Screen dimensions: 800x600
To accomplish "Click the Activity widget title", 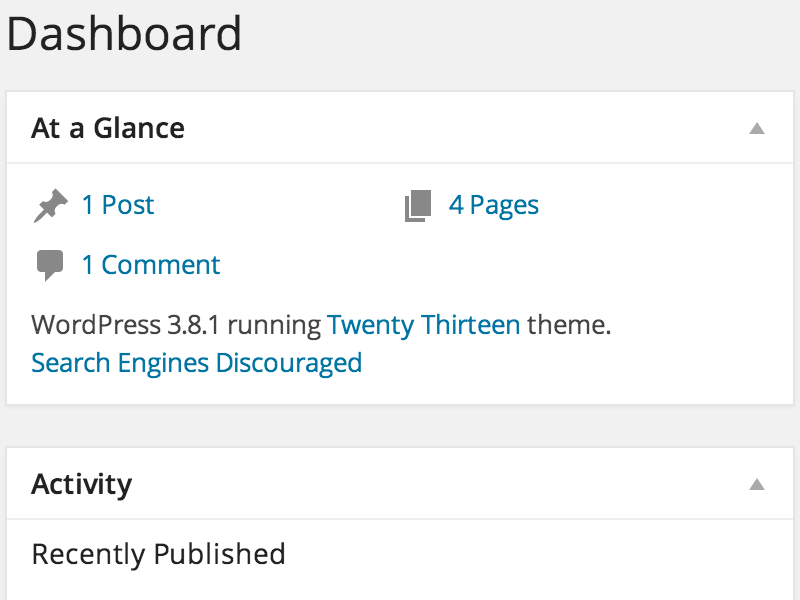I will point(81,484).
